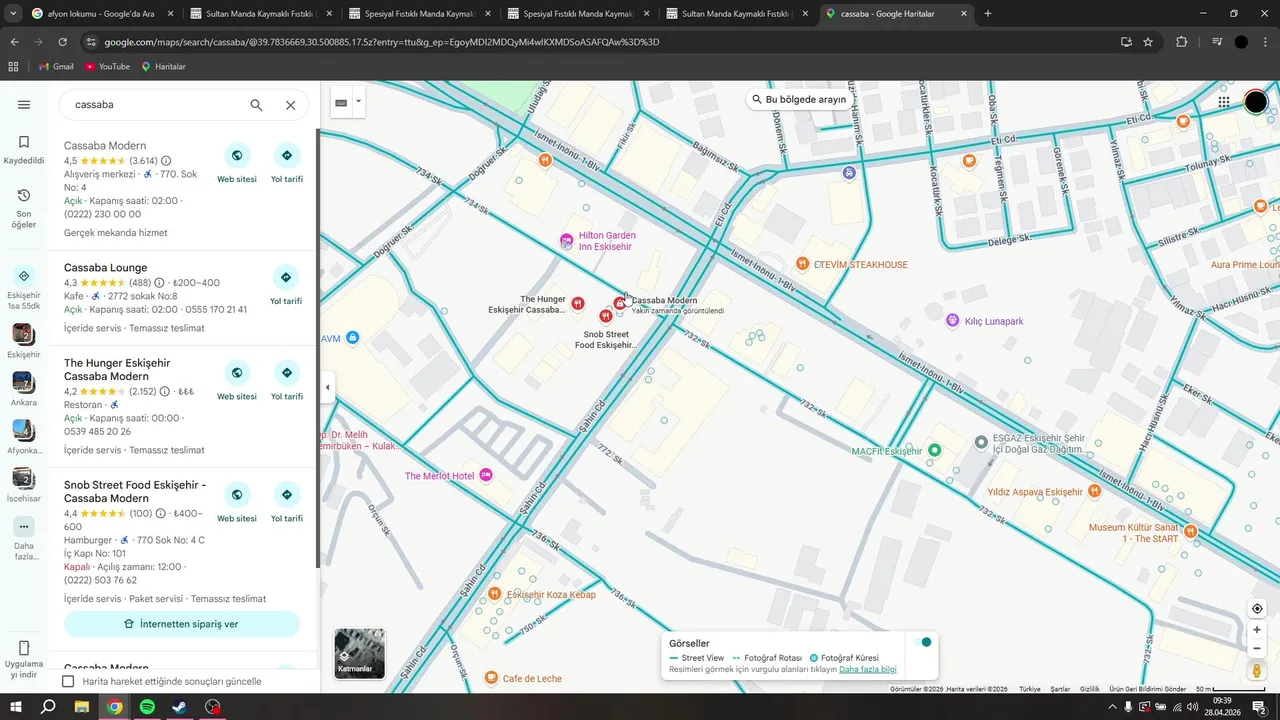Toggle the Görseller street view switch
Image resolution: width=1280 pixels, height=720 pixels.
pyautogui.click(x=921, y=642)
